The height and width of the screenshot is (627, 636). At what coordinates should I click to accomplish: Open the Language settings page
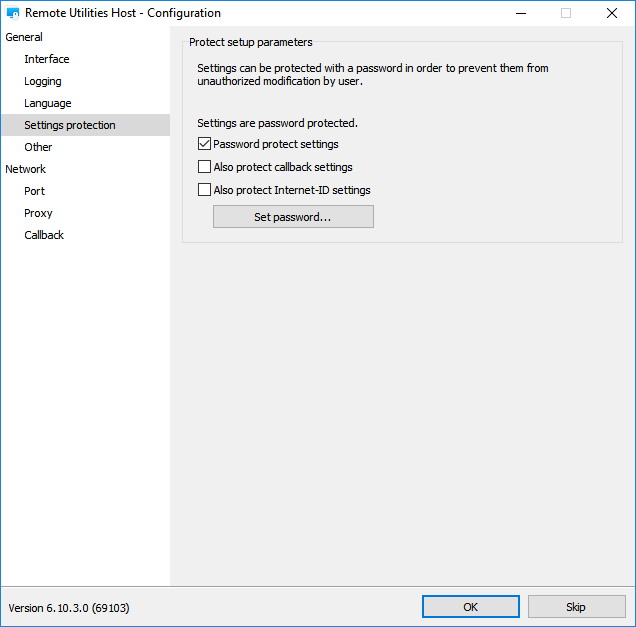point(48,103)
